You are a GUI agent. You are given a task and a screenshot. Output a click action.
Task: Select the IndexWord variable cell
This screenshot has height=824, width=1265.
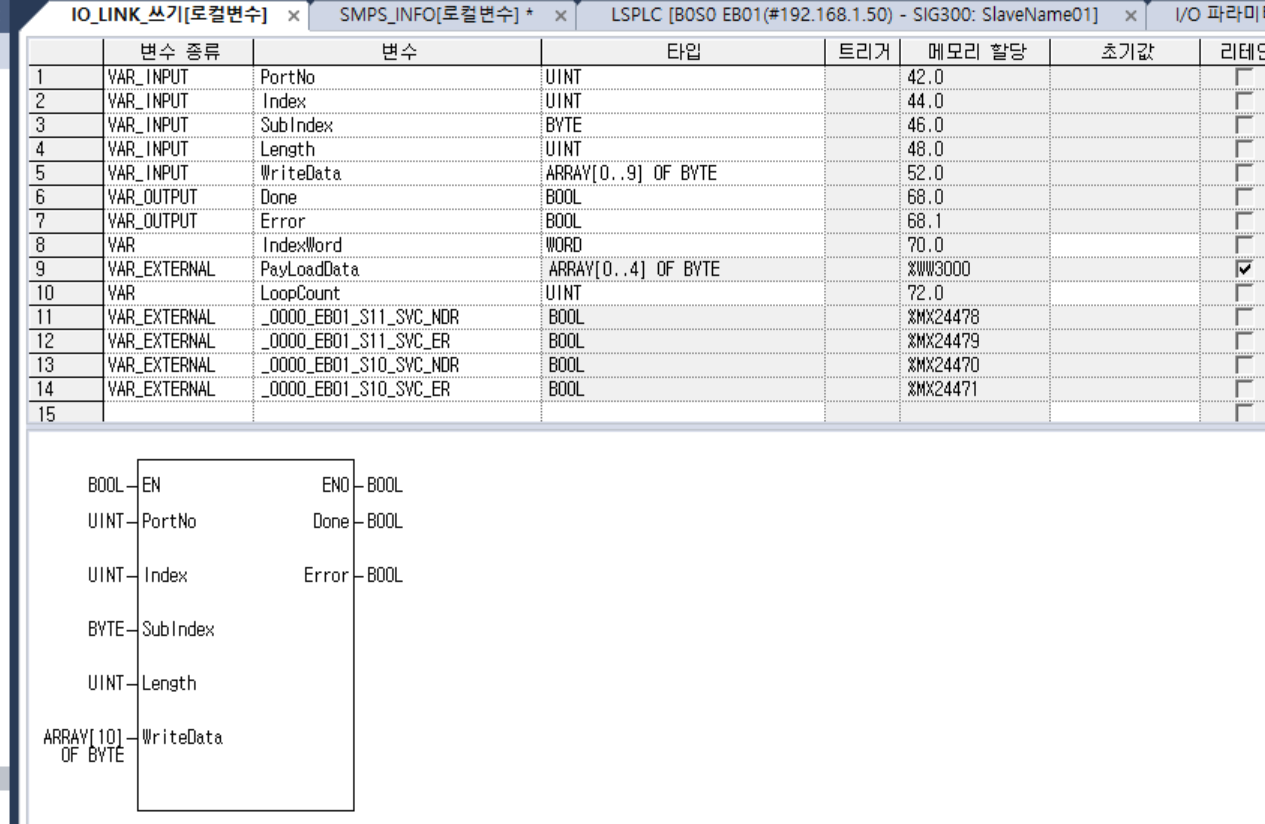click(x=397, y=244)
